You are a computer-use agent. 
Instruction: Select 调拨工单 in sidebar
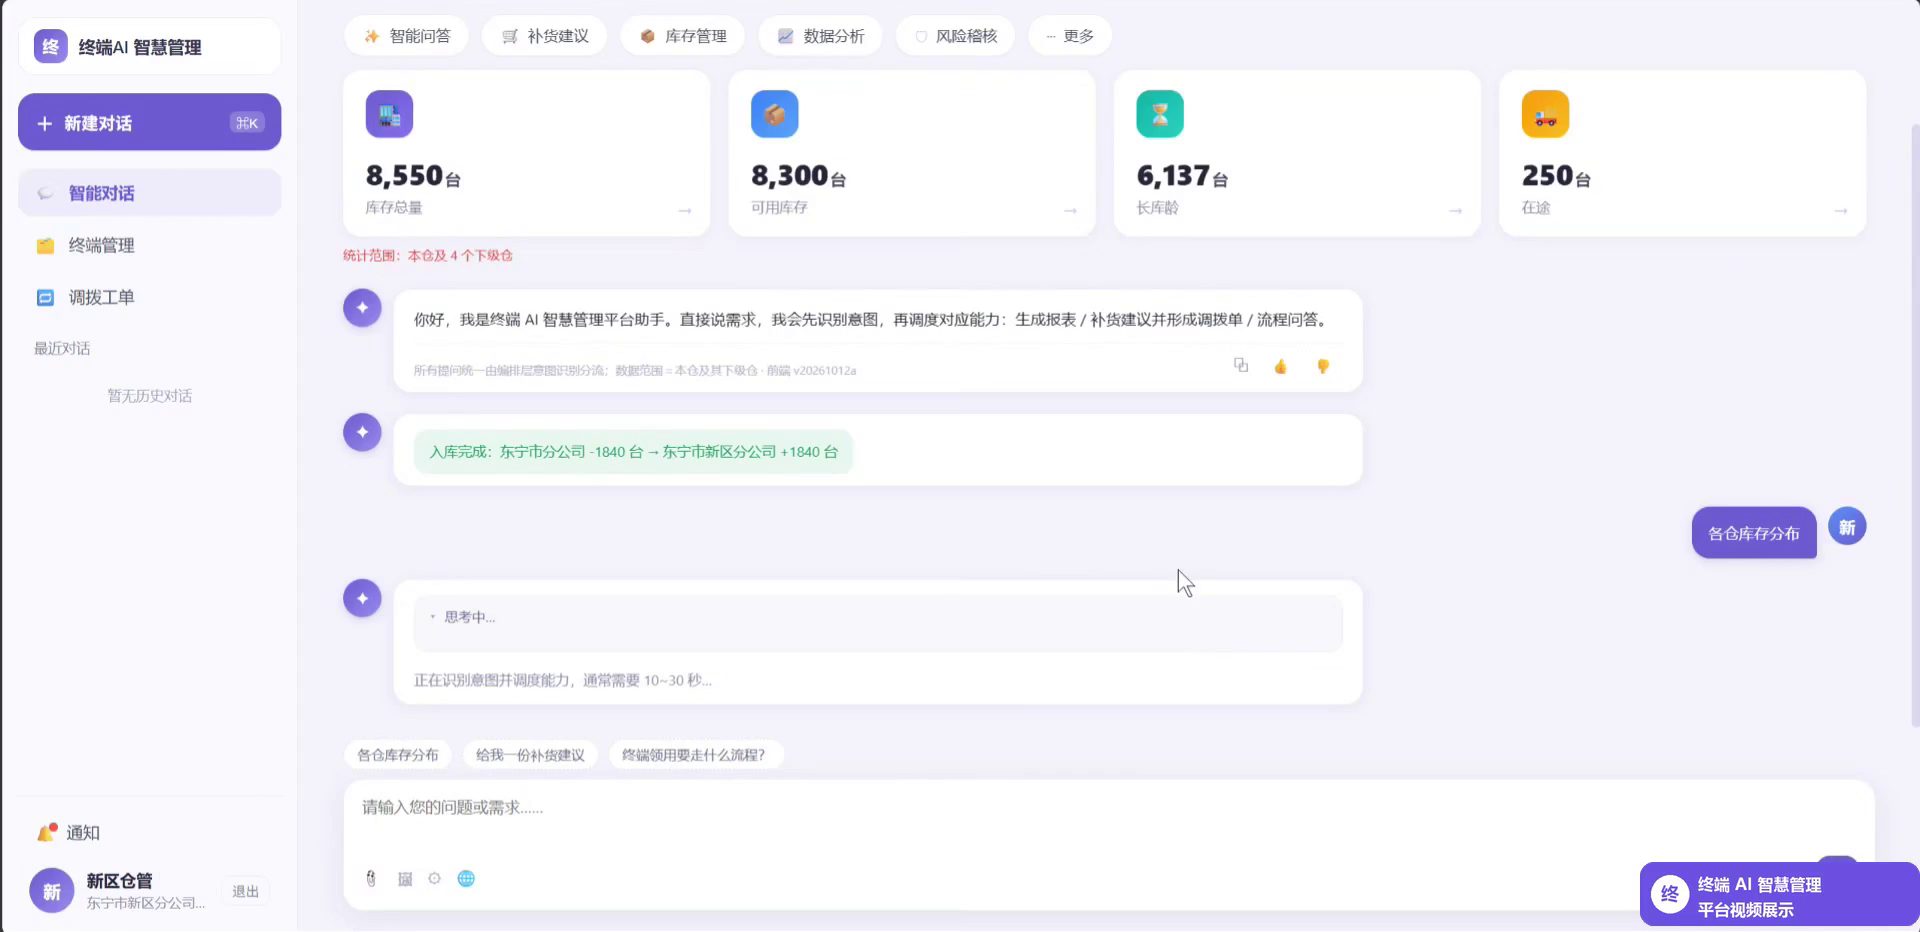coord(150,297)
